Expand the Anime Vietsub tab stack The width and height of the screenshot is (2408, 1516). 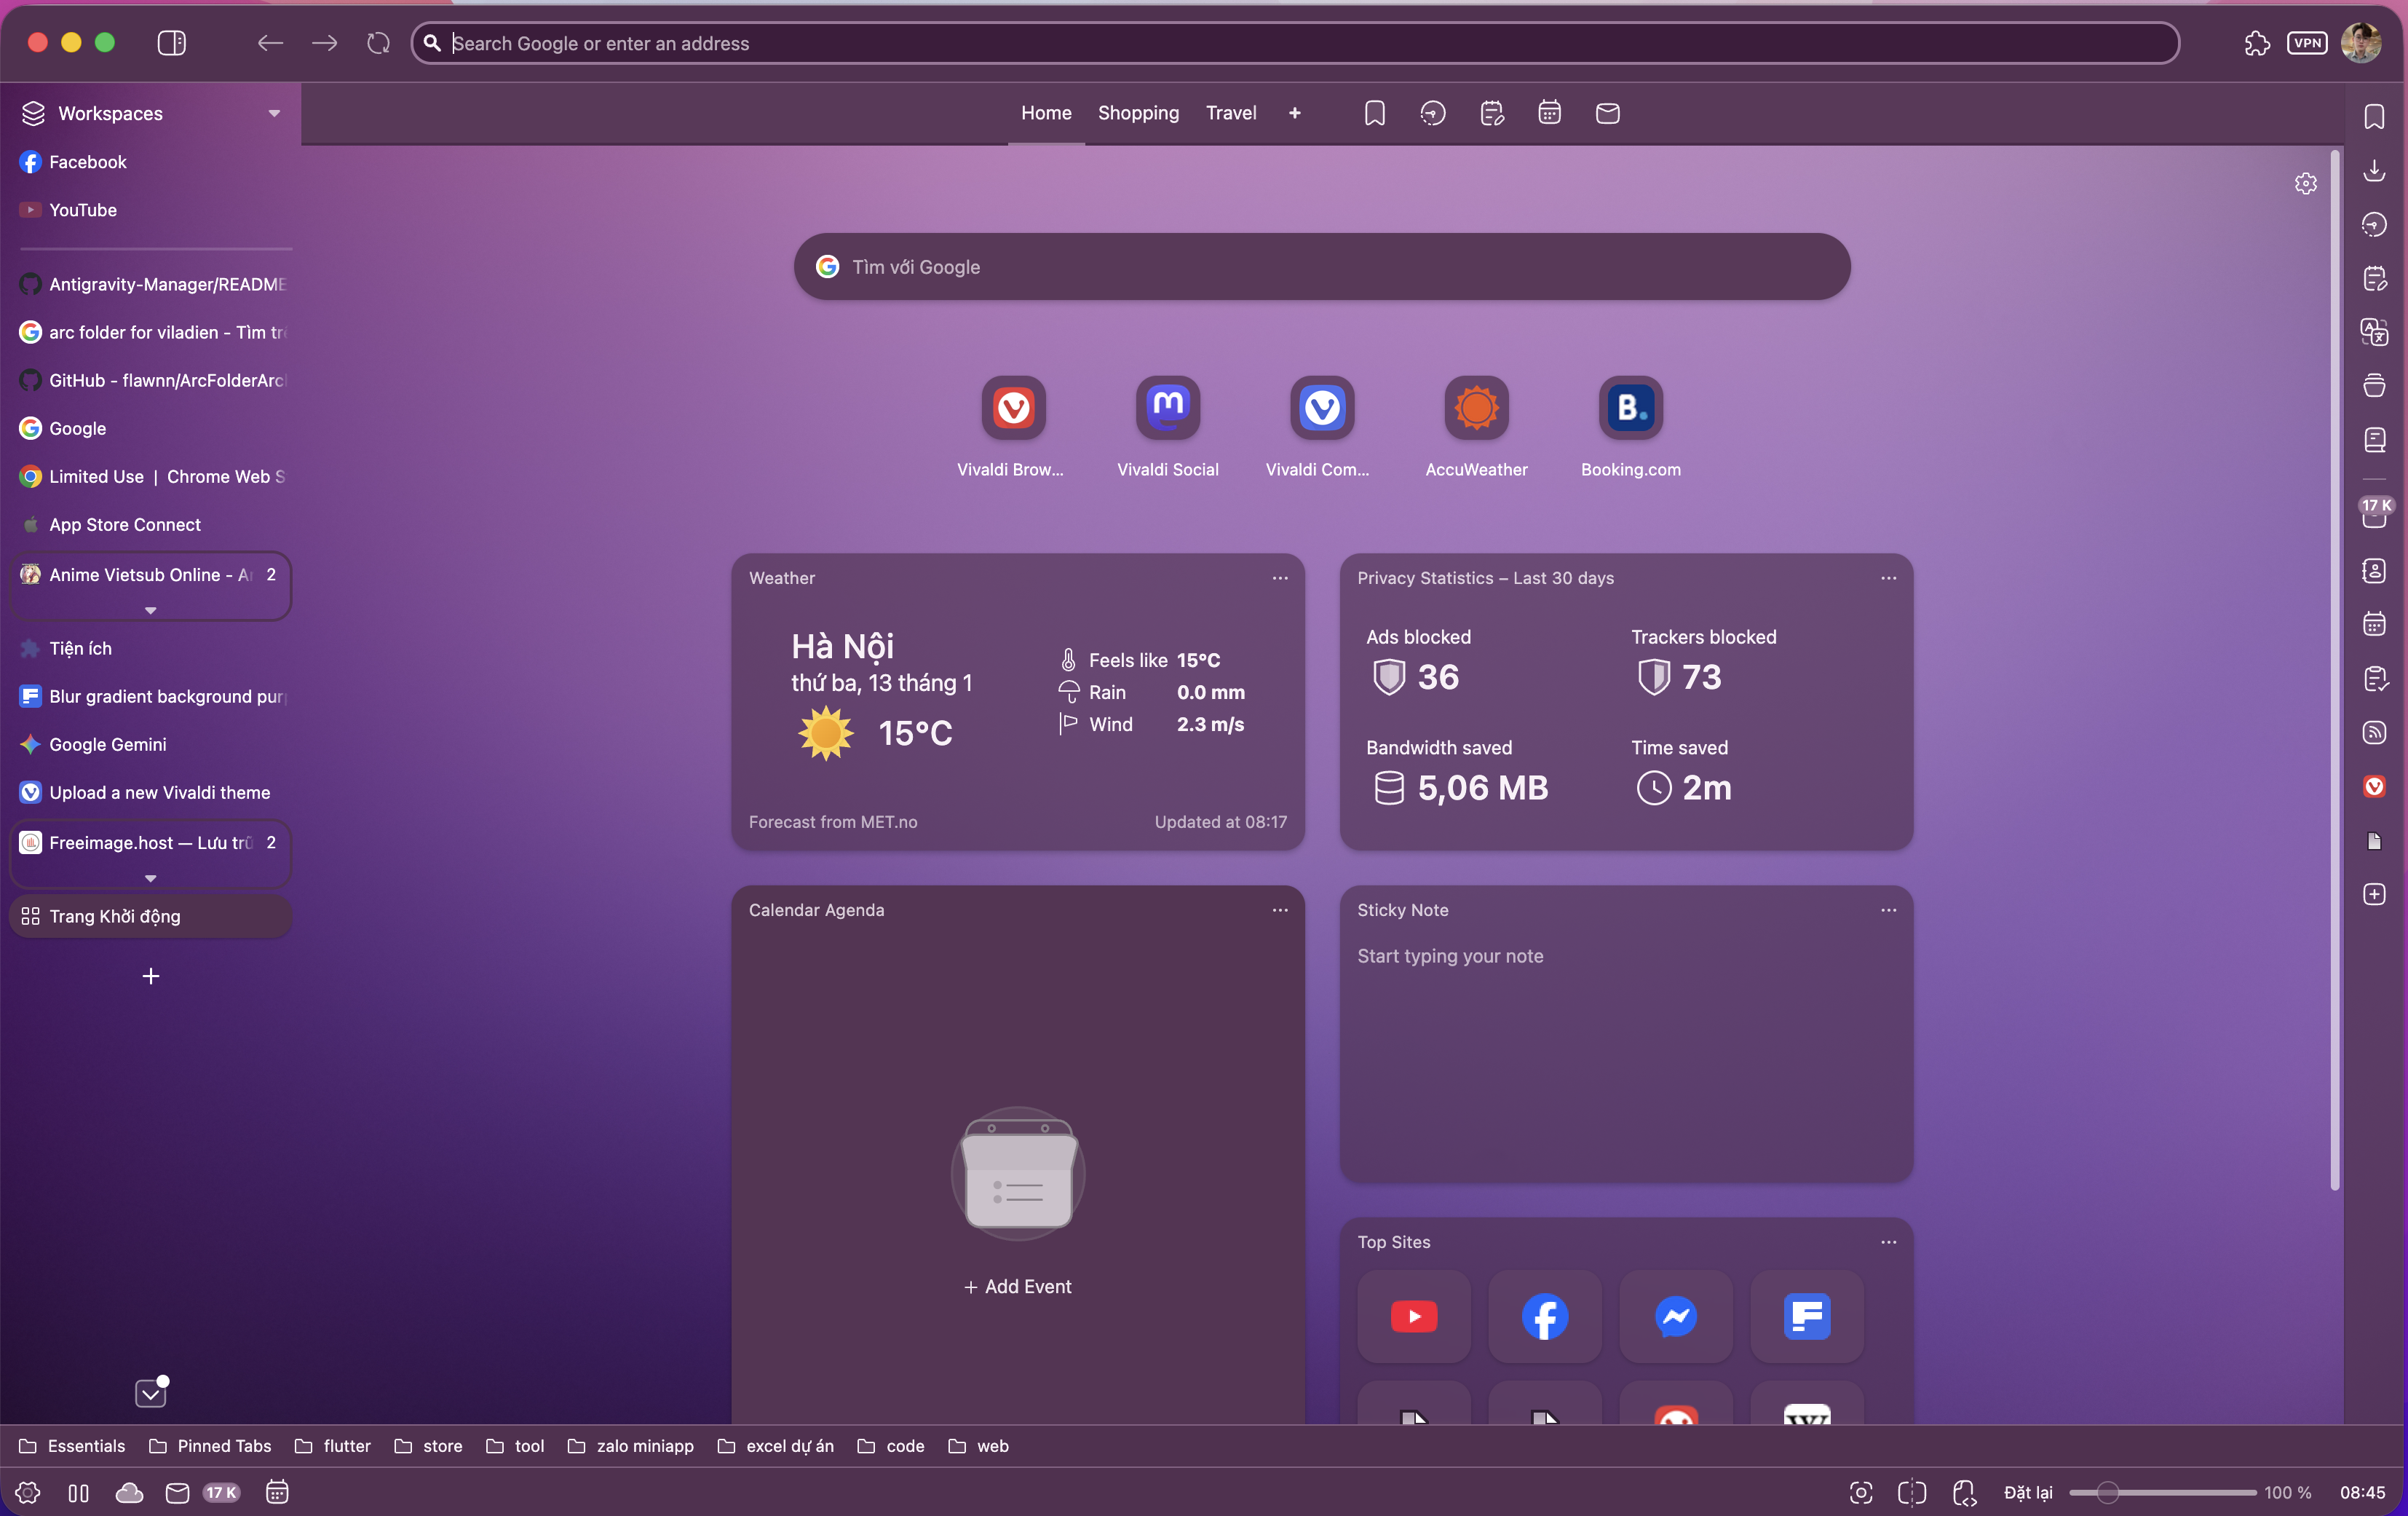tap(150, 610)
